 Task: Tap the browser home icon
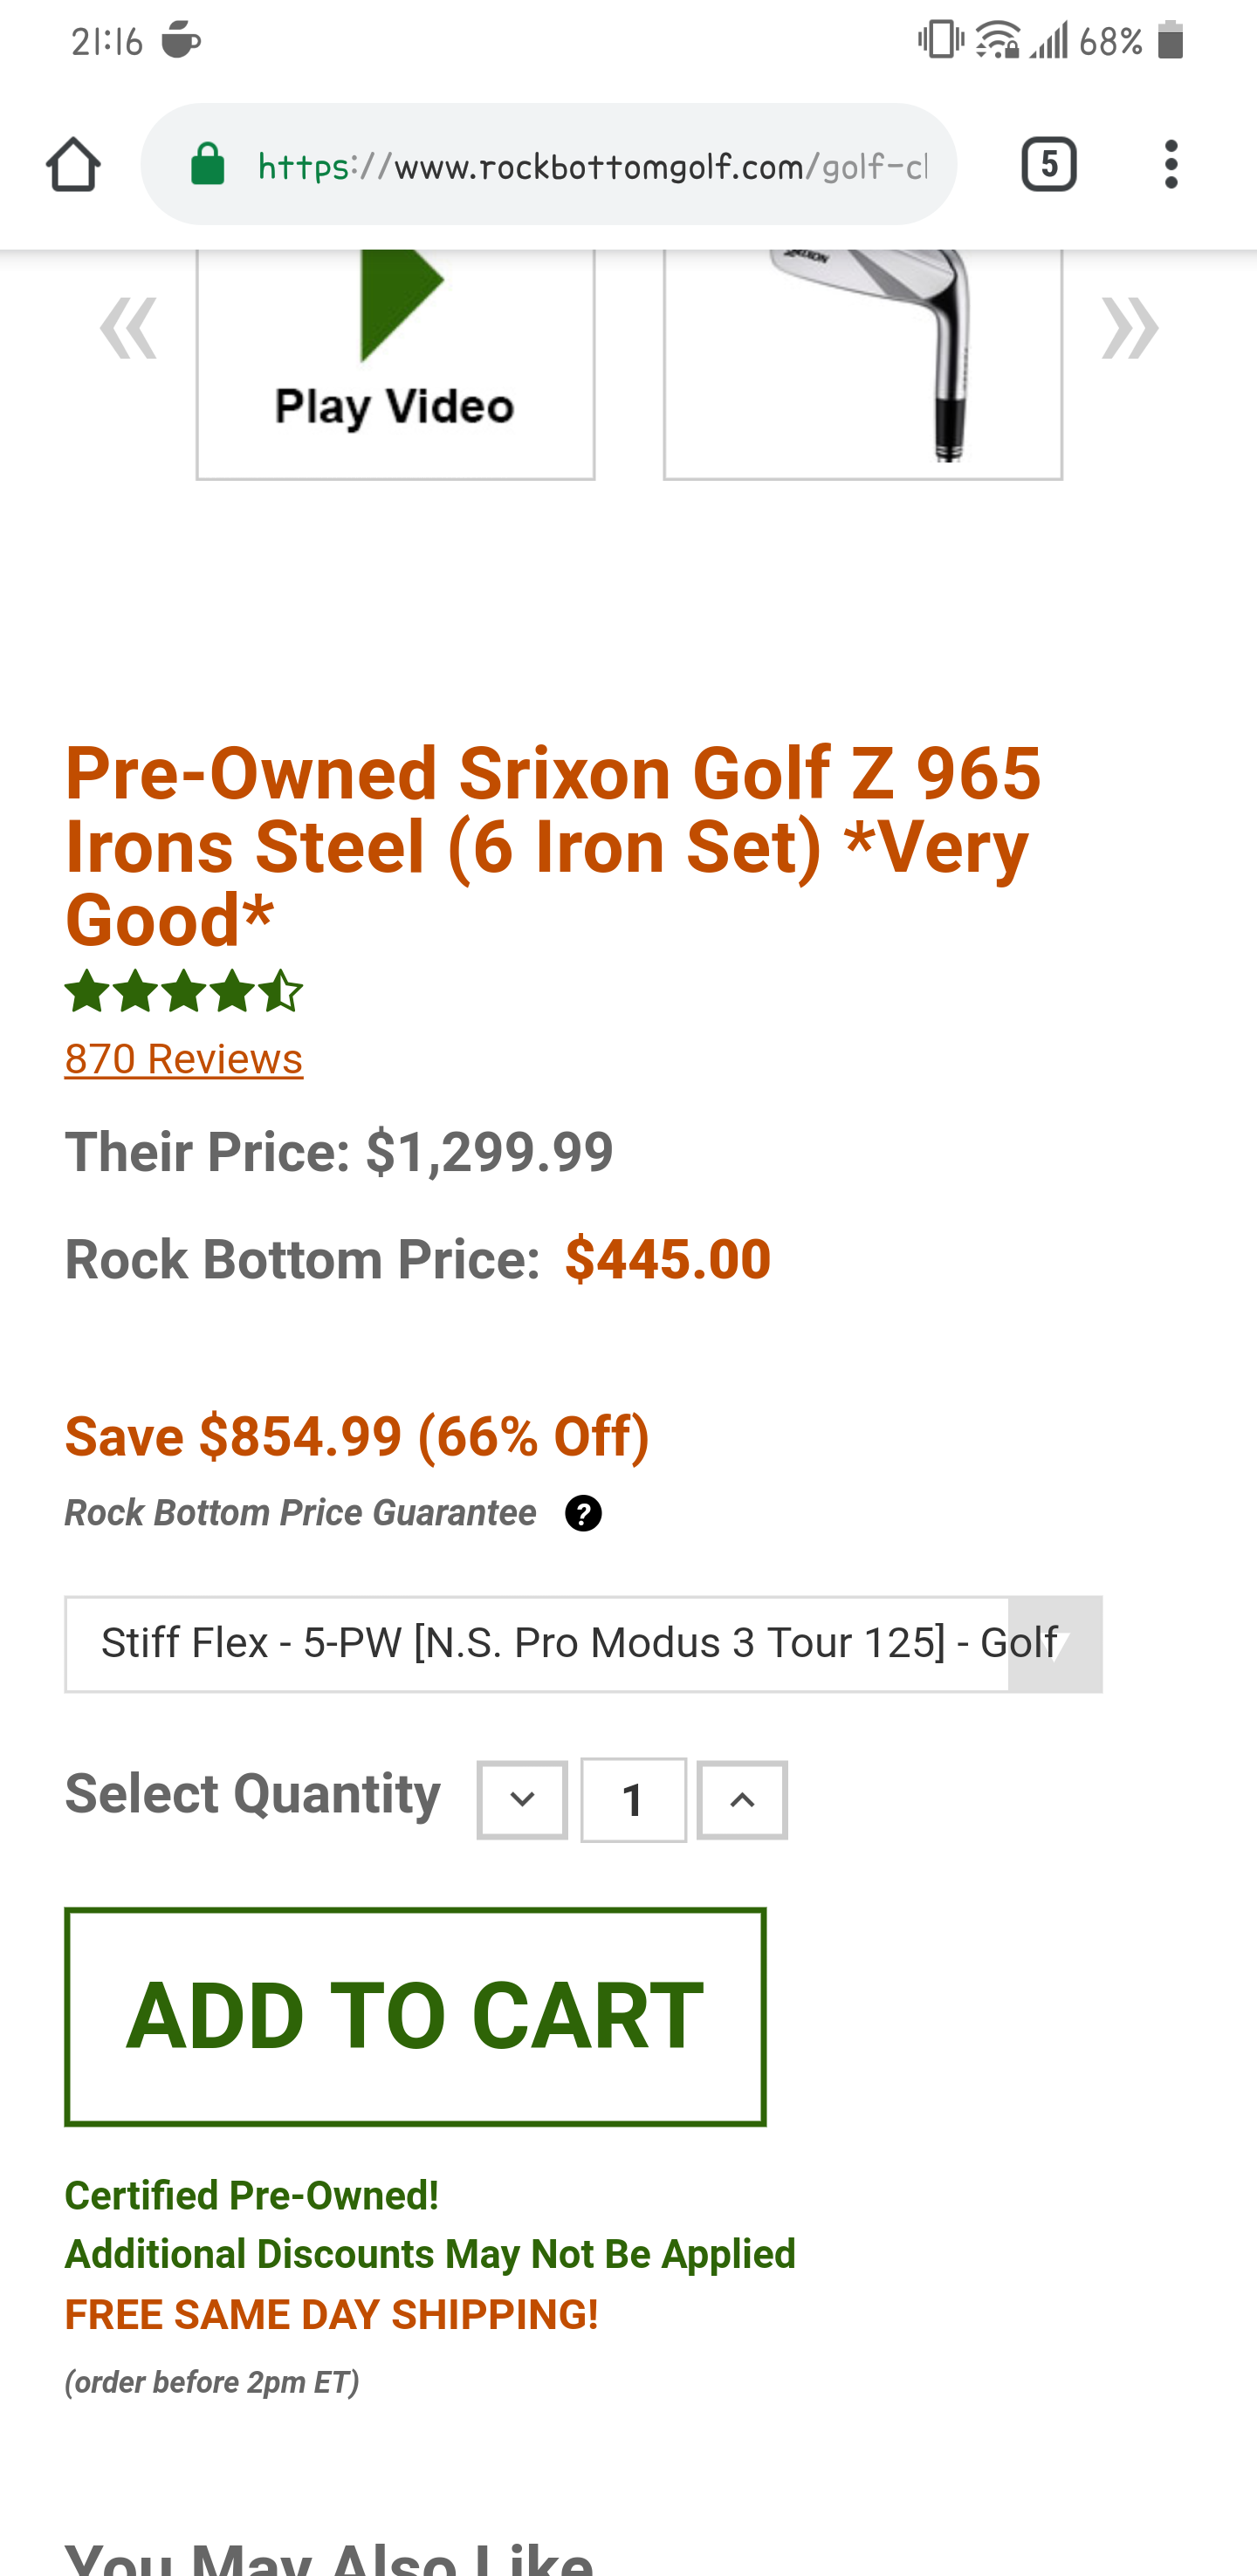coord(73,164)
